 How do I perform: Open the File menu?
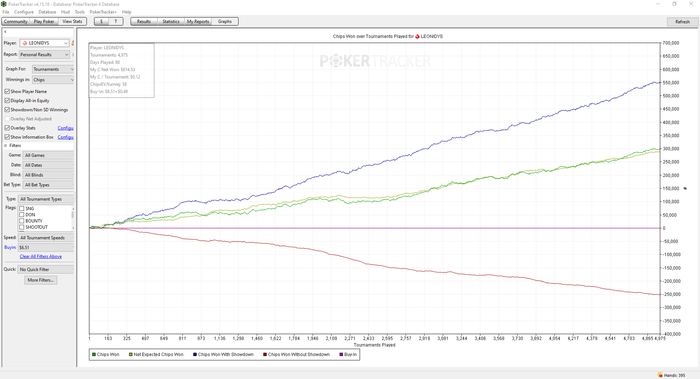[x=6, y=12]
